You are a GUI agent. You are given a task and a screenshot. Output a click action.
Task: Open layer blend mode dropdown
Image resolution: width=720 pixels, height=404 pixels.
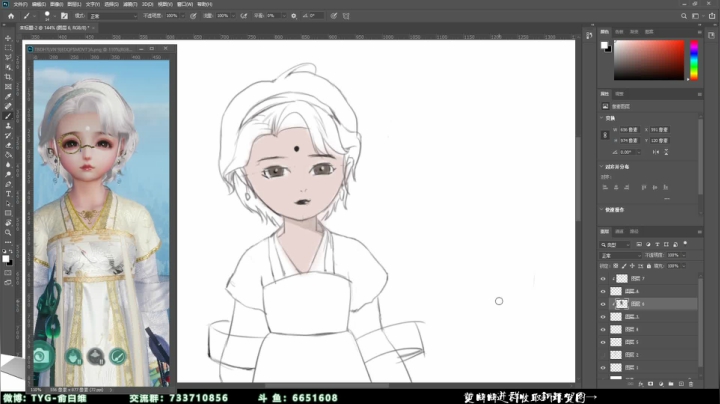(x=620, y=255)
